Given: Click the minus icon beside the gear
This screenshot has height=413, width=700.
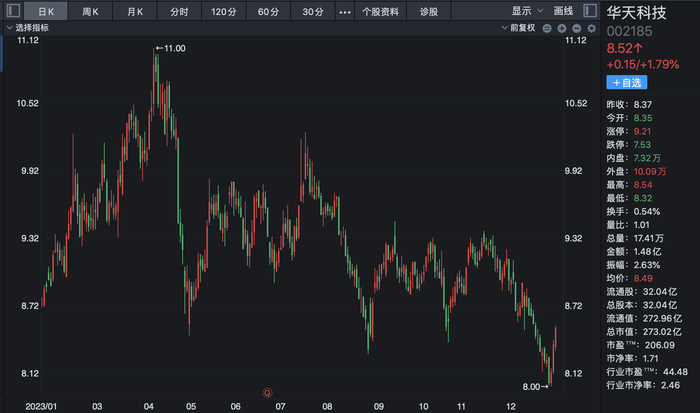Looking at the screenshot, I should pyautogui.click(x=575, y=29).
